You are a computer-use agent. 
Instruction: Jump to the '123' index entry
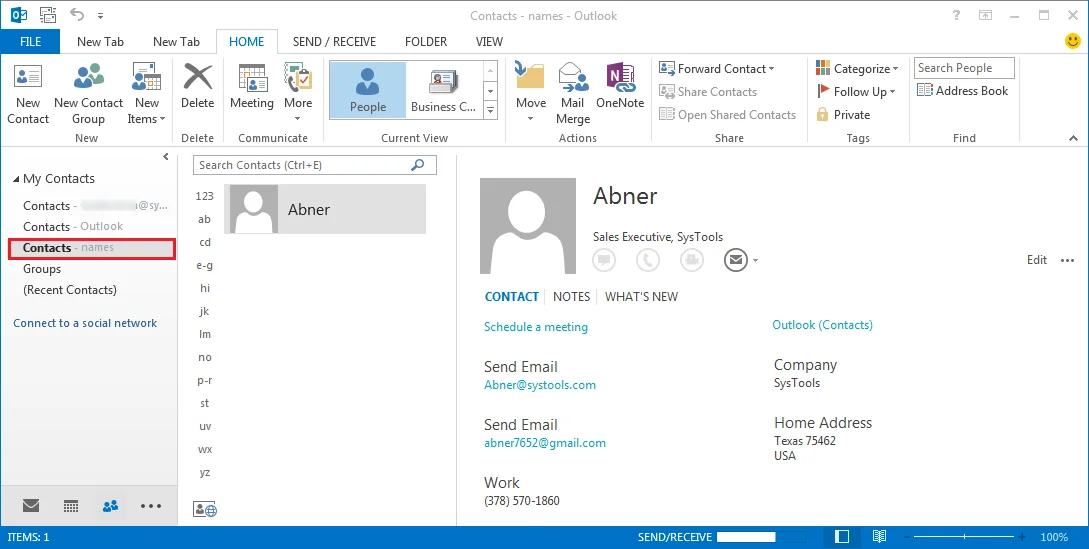(204, 197)
